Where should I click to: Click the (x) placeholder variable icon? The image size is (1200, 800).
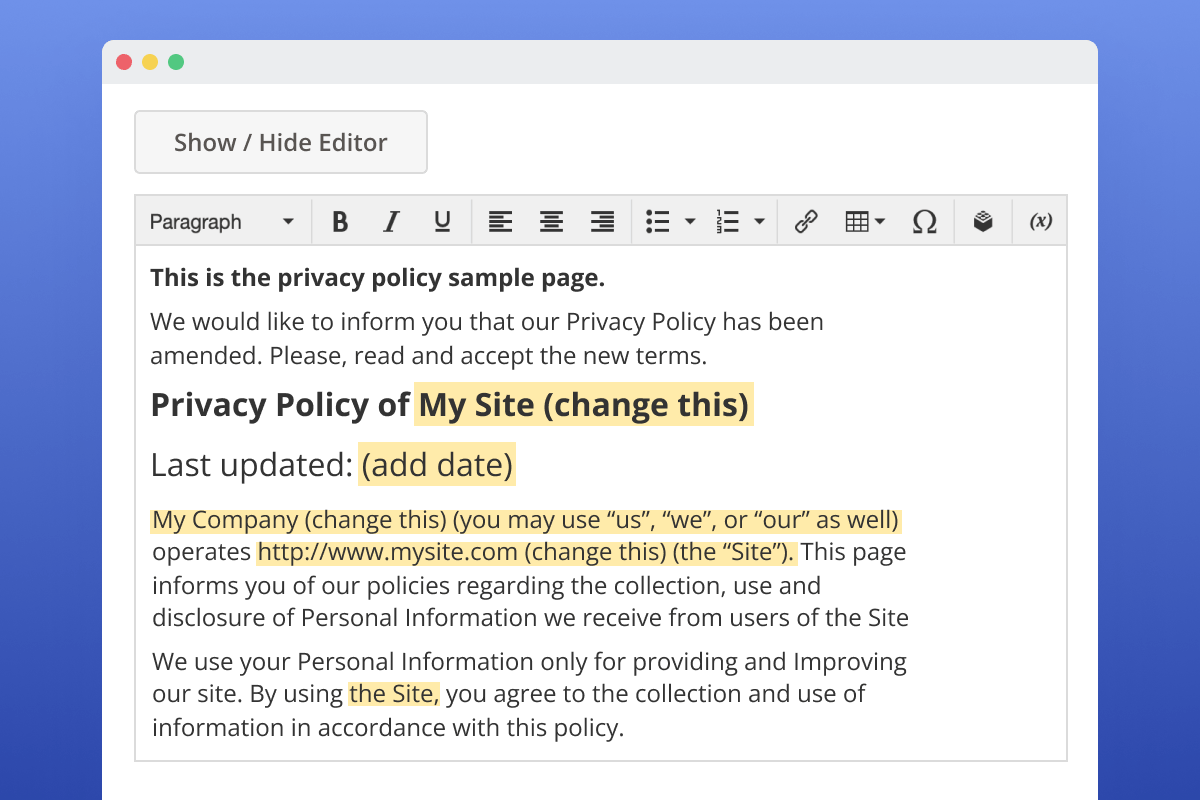[x=1040, y=221]
